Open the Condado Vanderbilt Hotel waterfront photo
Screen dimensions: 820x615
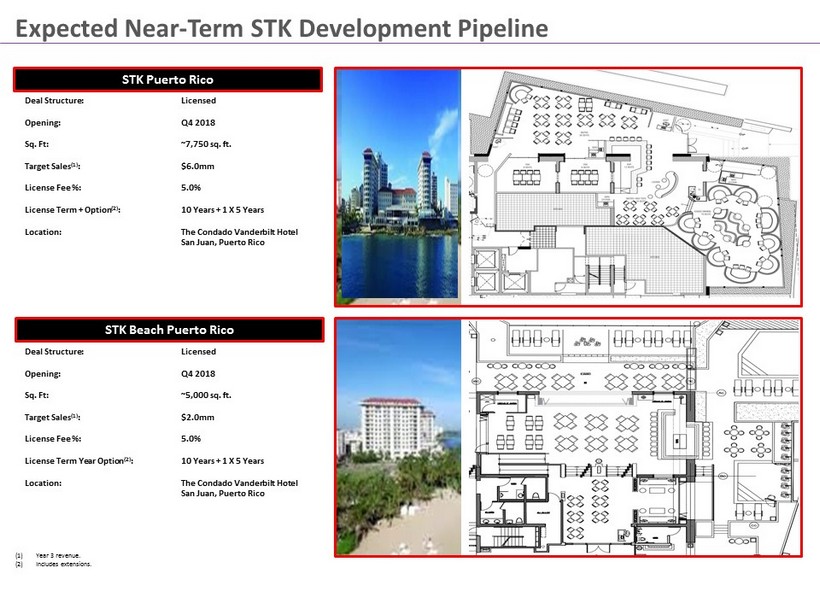[398, 185]
